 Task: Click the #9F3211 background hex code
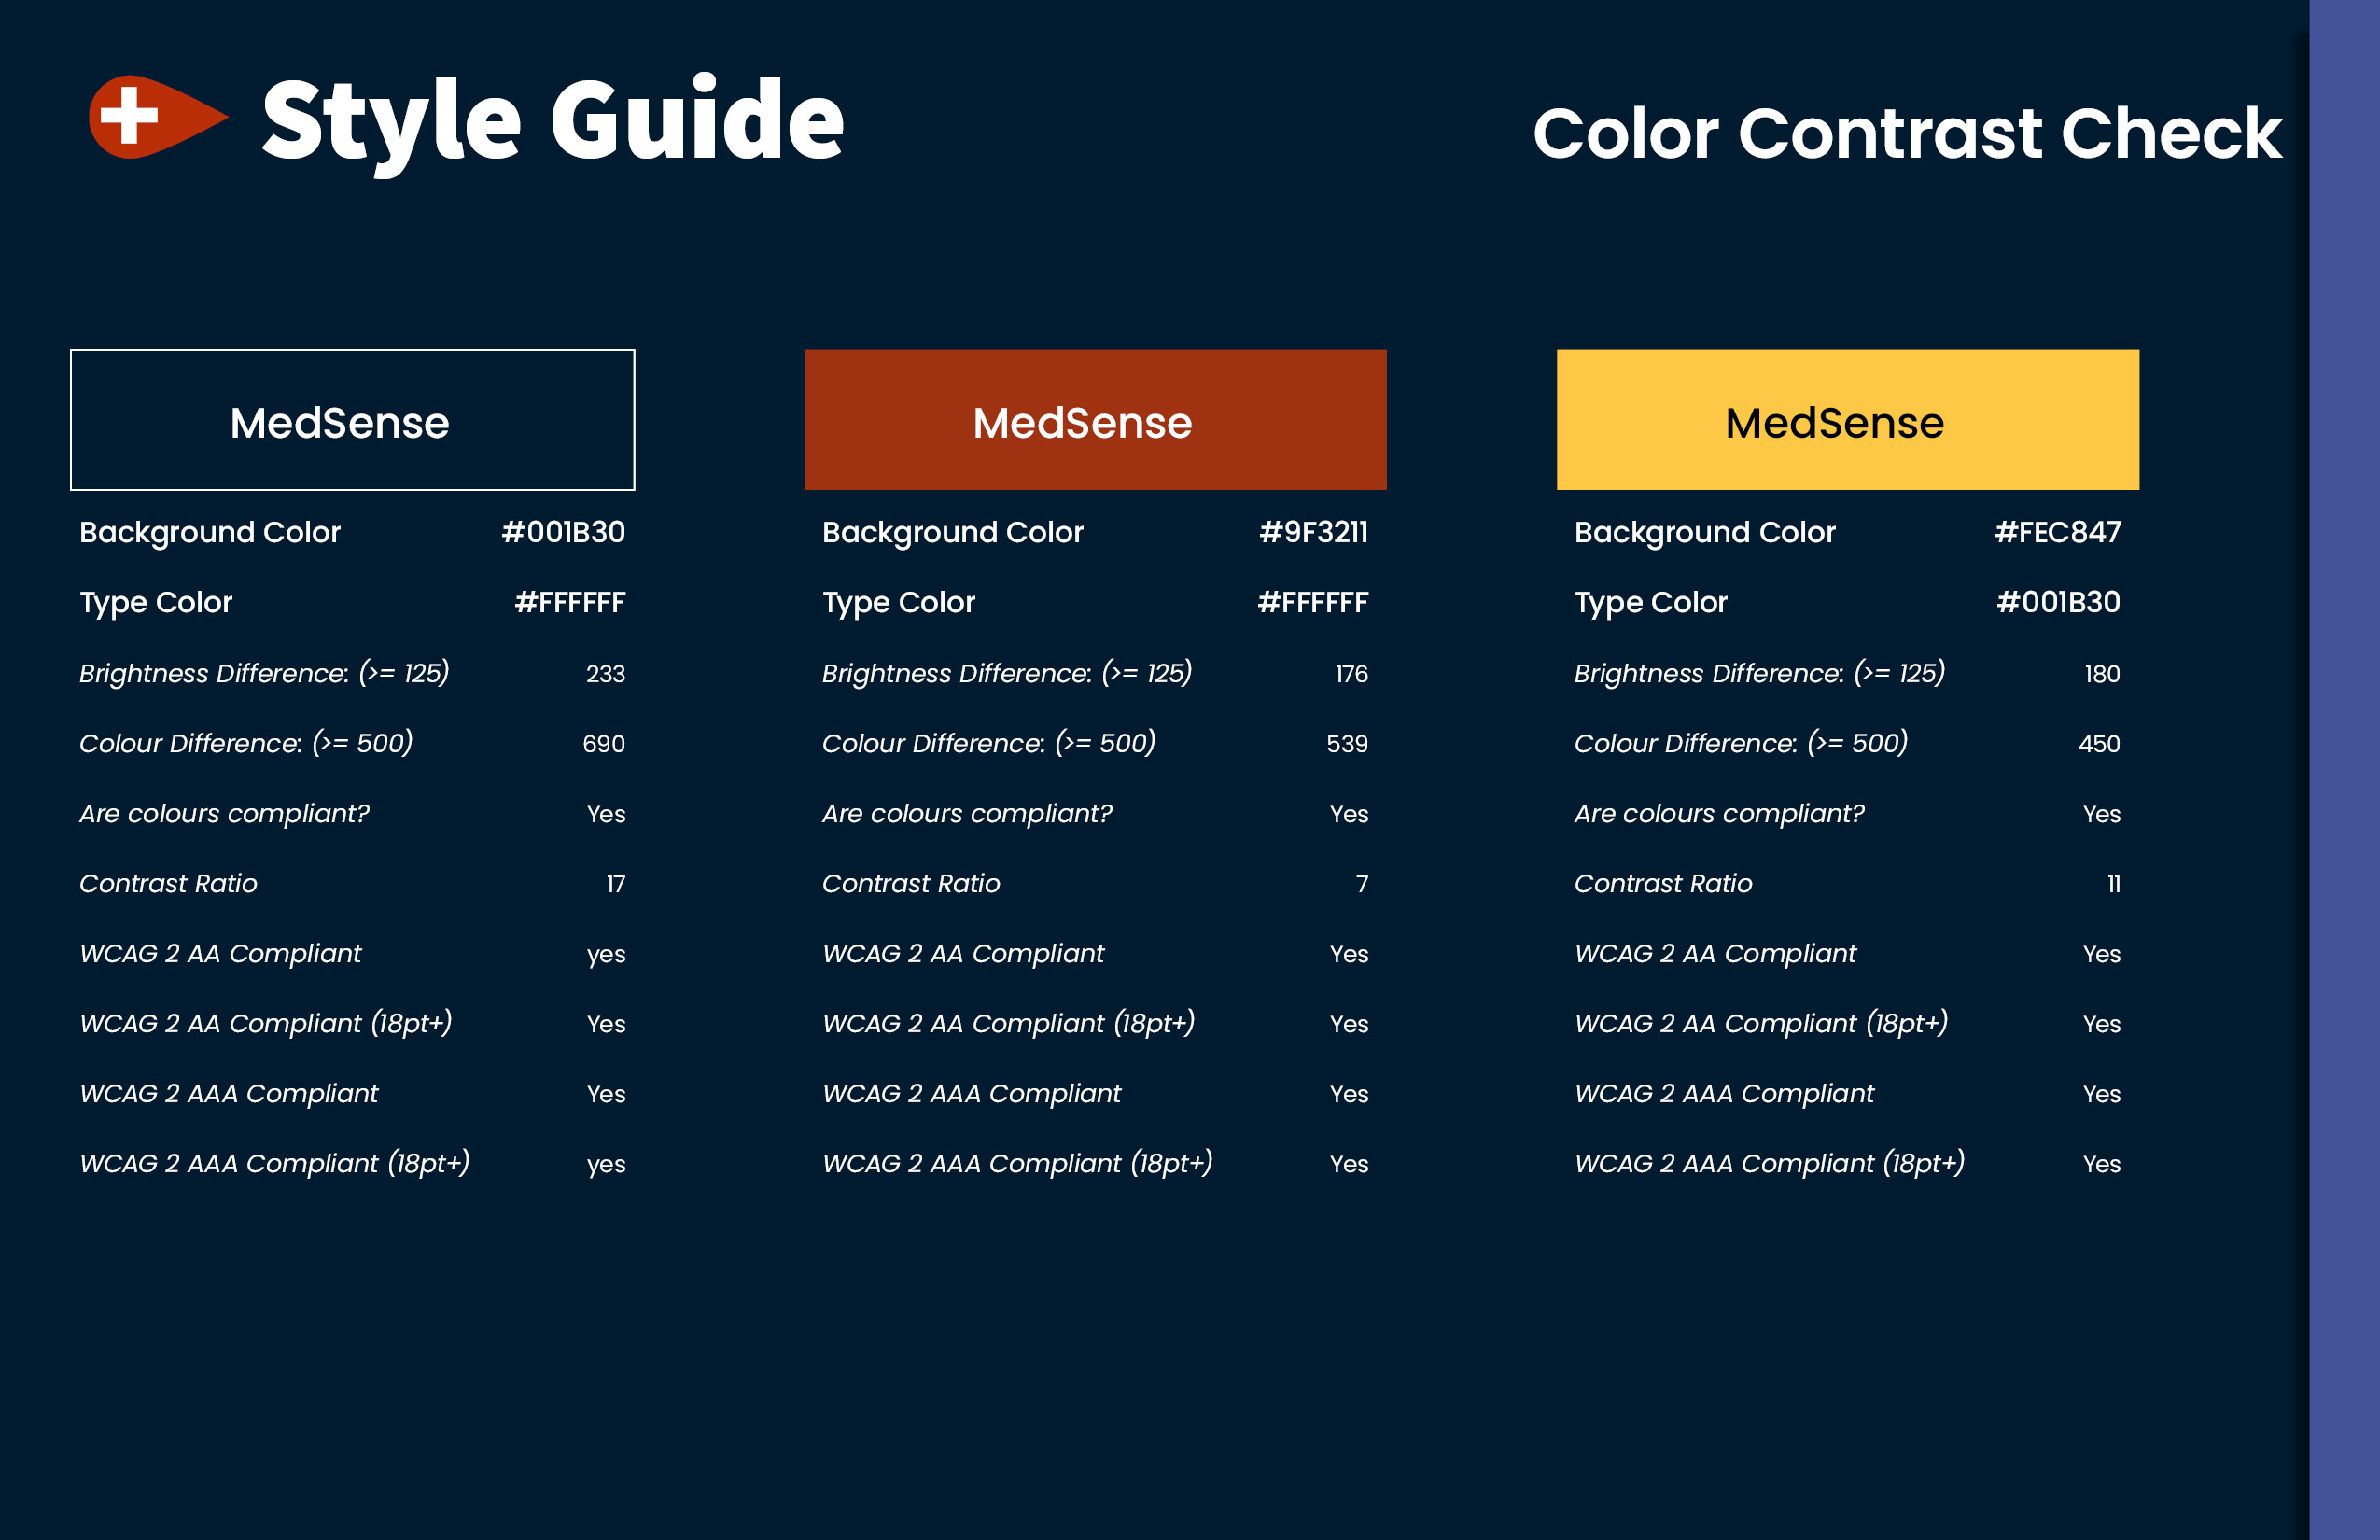[1313, 532]
